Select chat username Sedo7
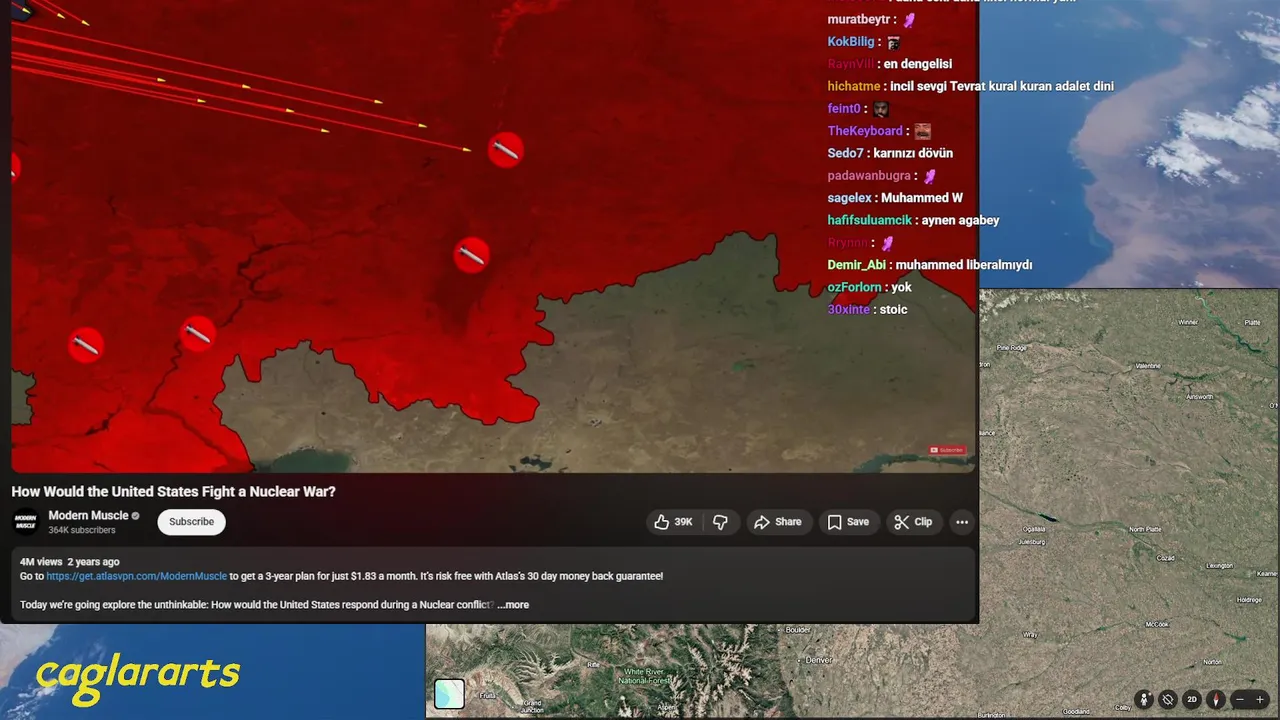The image size is (1280, 720). click(x=845, y=153)
